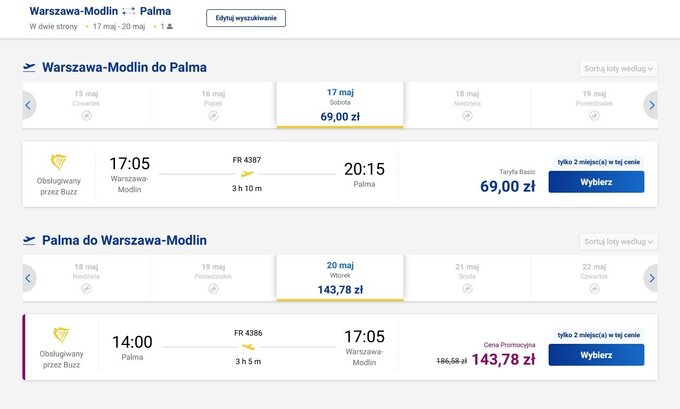Click next dates arrow in return carousel

click(x=652, y=278)
